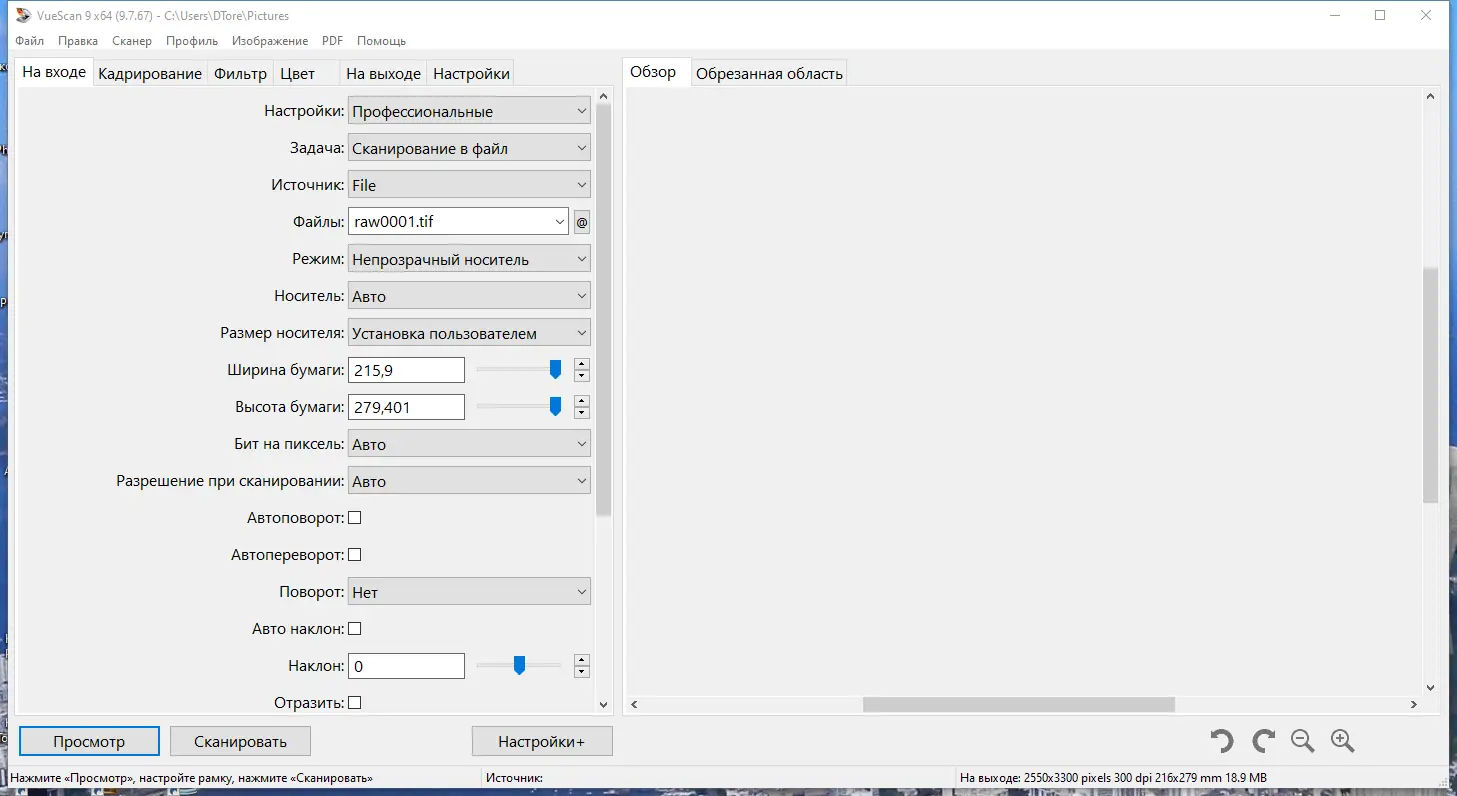Image resolution: width=1457 pixels, height=796 pixels.
Task: Switch to the Фильтр tab
Action: click(x=240, y=74)
